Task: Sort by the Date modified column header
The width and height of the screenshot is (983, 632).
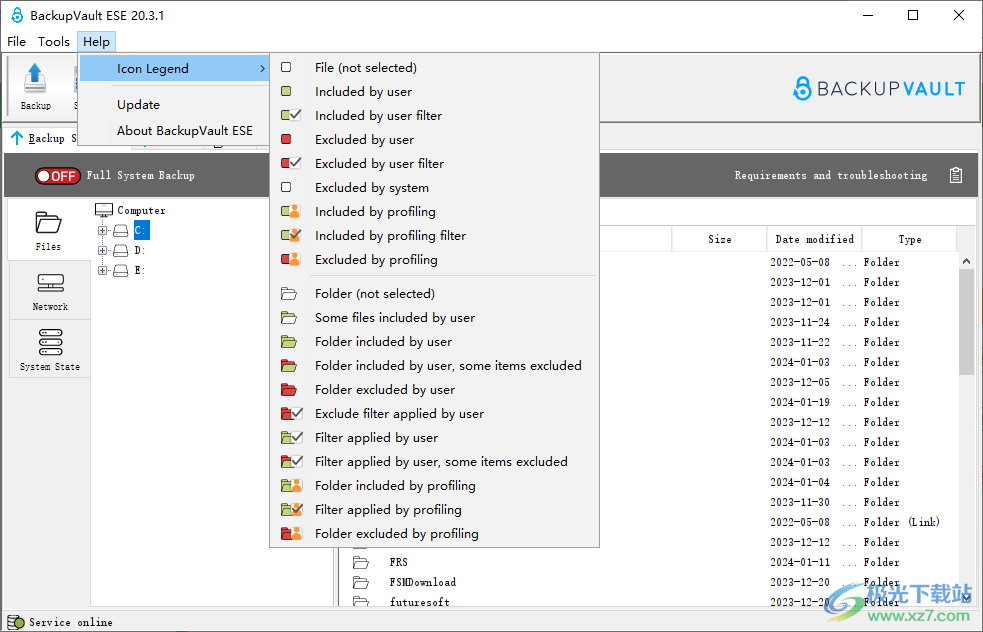Action: tap(814, 240)
